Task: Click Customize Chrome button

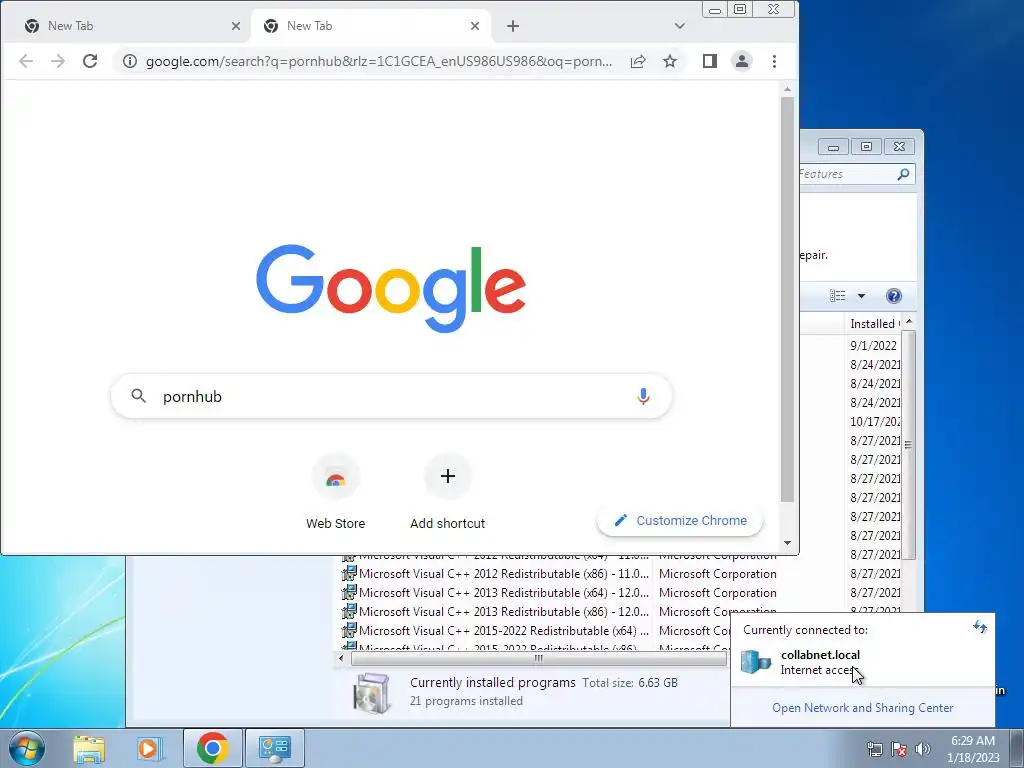Action: (680, 520)
